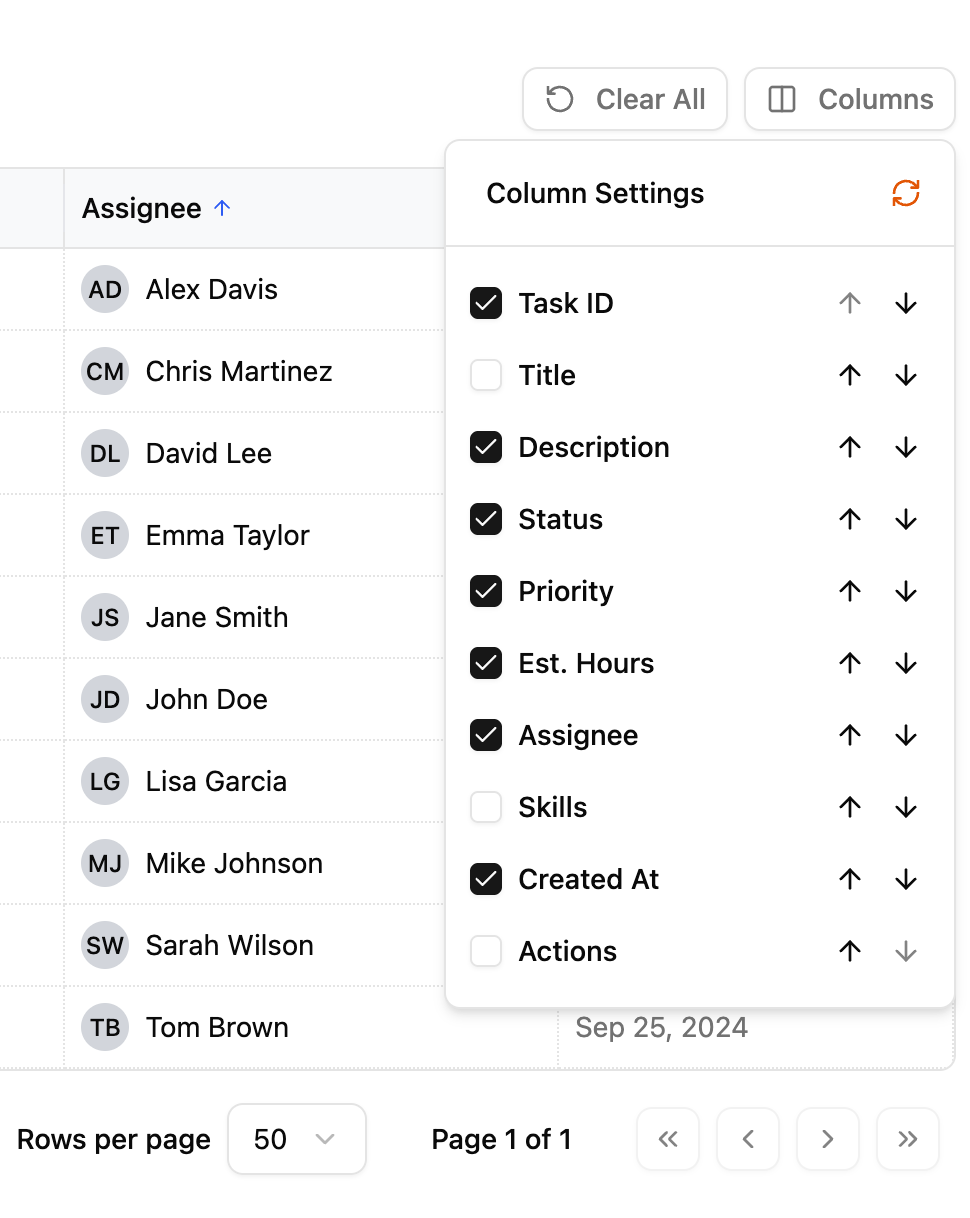
Task: Move the Title column up using its arrow
Action: (x=849, y=375)
